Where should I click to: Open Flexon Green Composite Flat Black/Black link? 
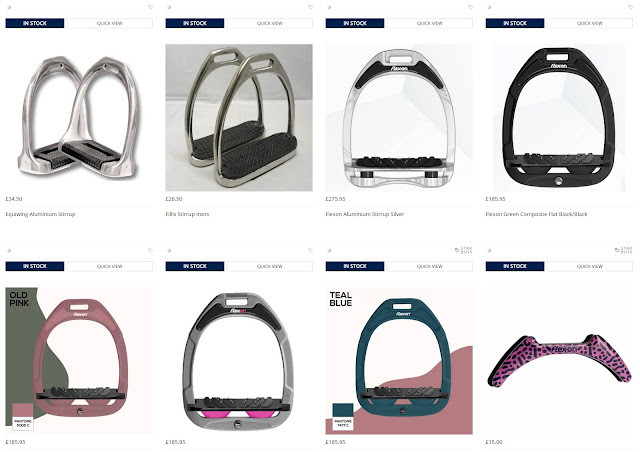coord(536,214)
